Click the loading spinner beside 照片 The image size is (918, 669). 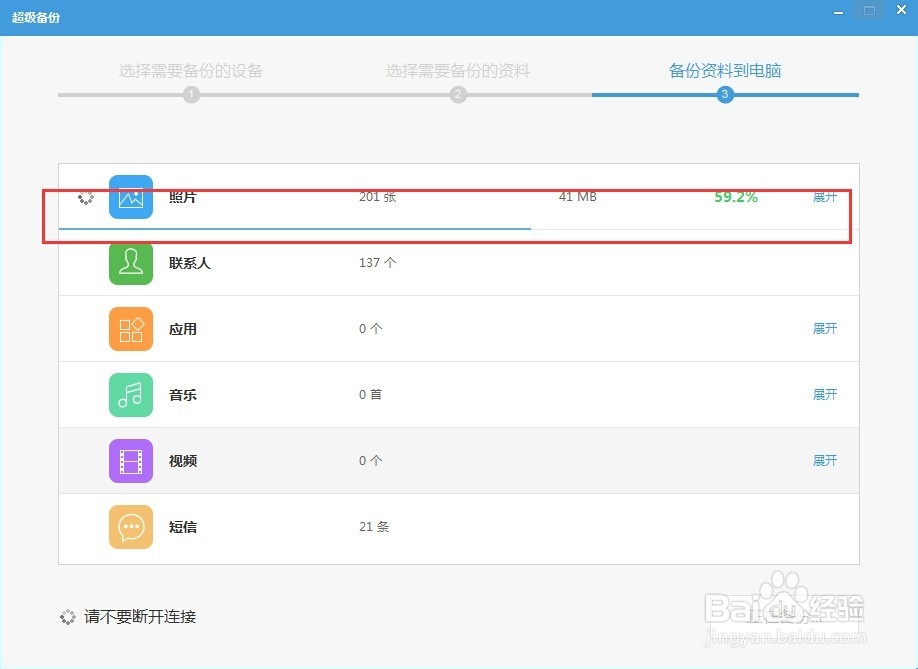(85, 198)
